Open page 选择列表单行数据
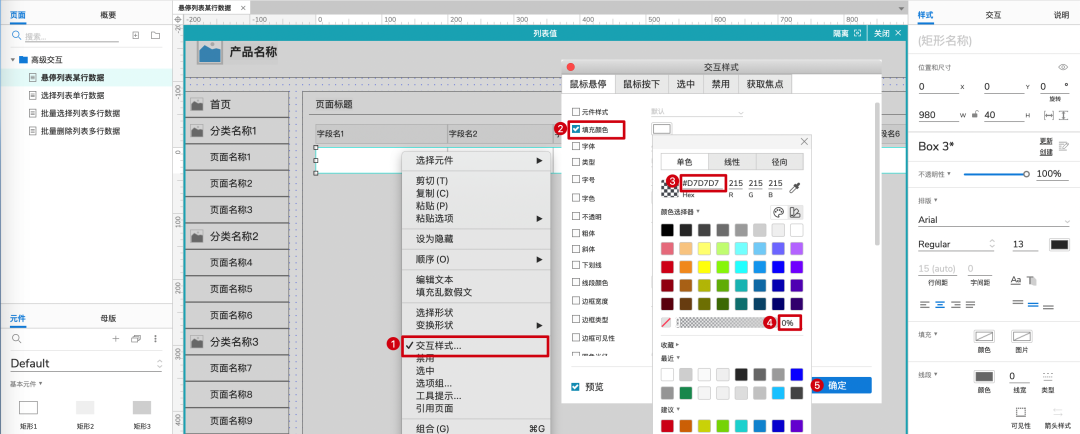This screenshot has height=434, width=1080. 72,95
